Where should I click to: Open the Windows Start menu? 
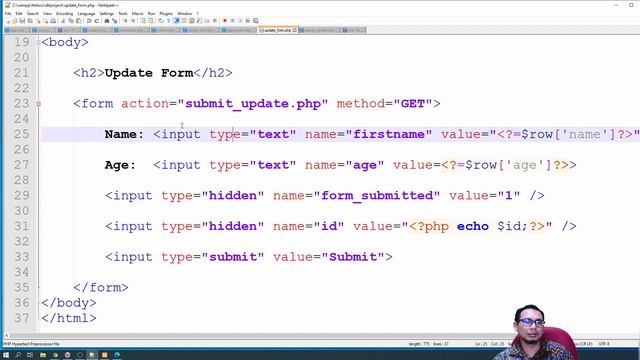6,355
